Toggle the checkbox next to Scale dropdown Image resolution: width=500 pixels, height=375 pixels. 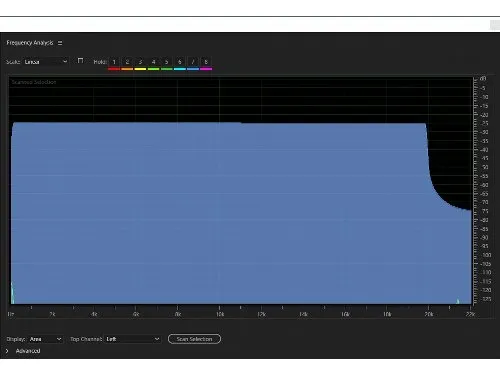click(80, 61)
